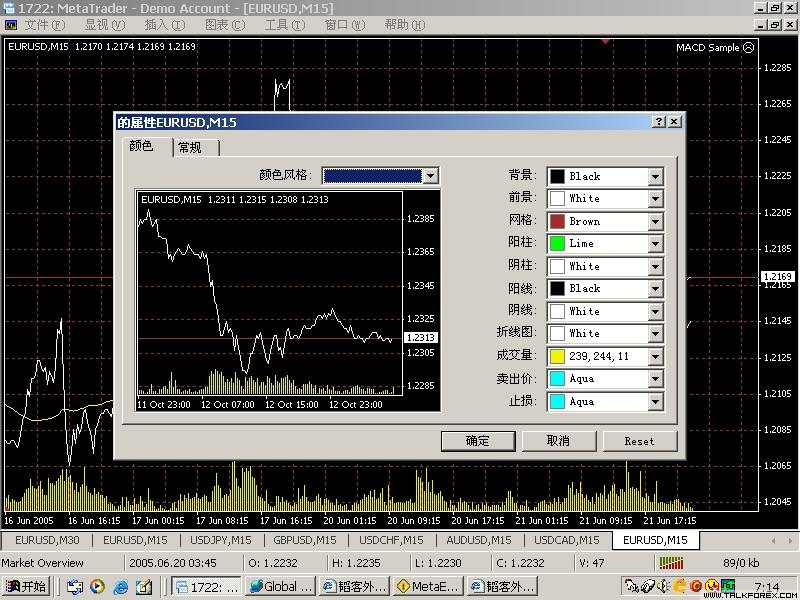Open the 阳线 Black color dropdown
This screenshot has height=600, width=800.
point(656,289)
